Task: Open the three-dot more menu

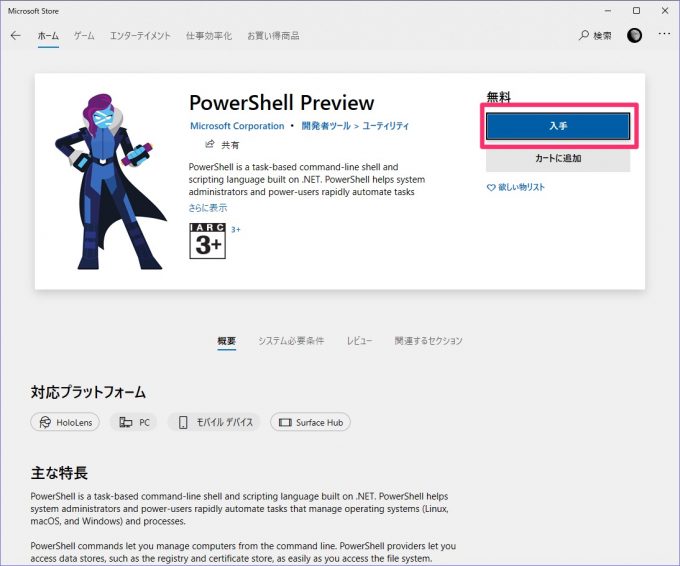Action: tap(664, 34)
